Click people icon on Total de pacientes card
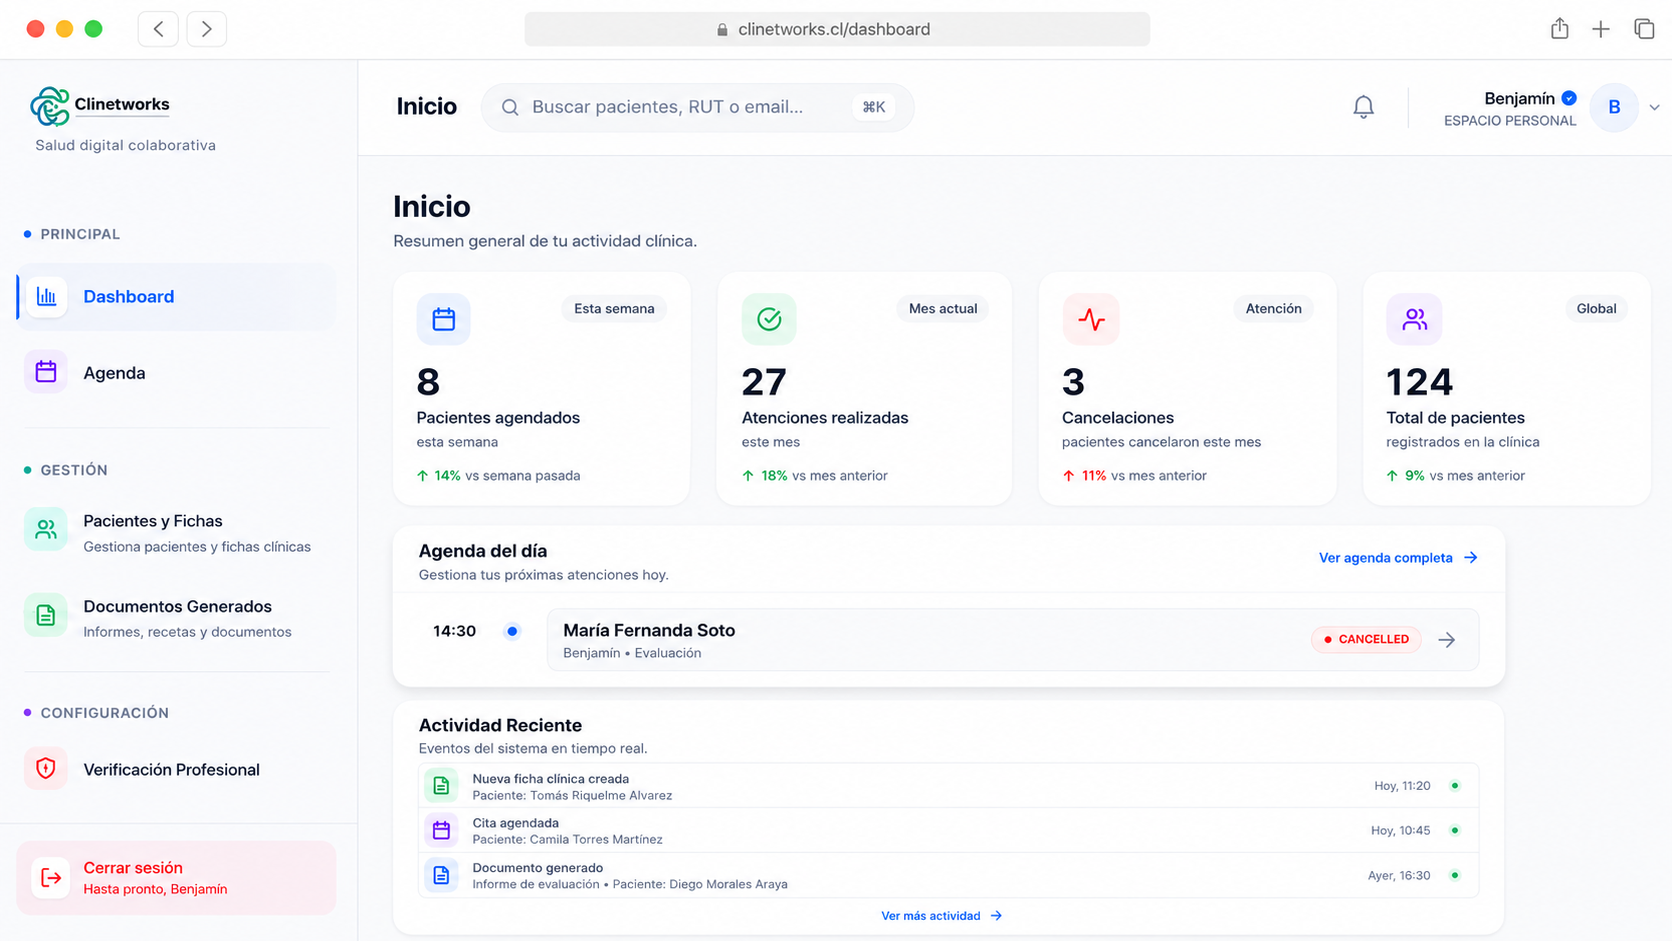The height and width of the screenshot is (941, 1672). [1414, 319]
